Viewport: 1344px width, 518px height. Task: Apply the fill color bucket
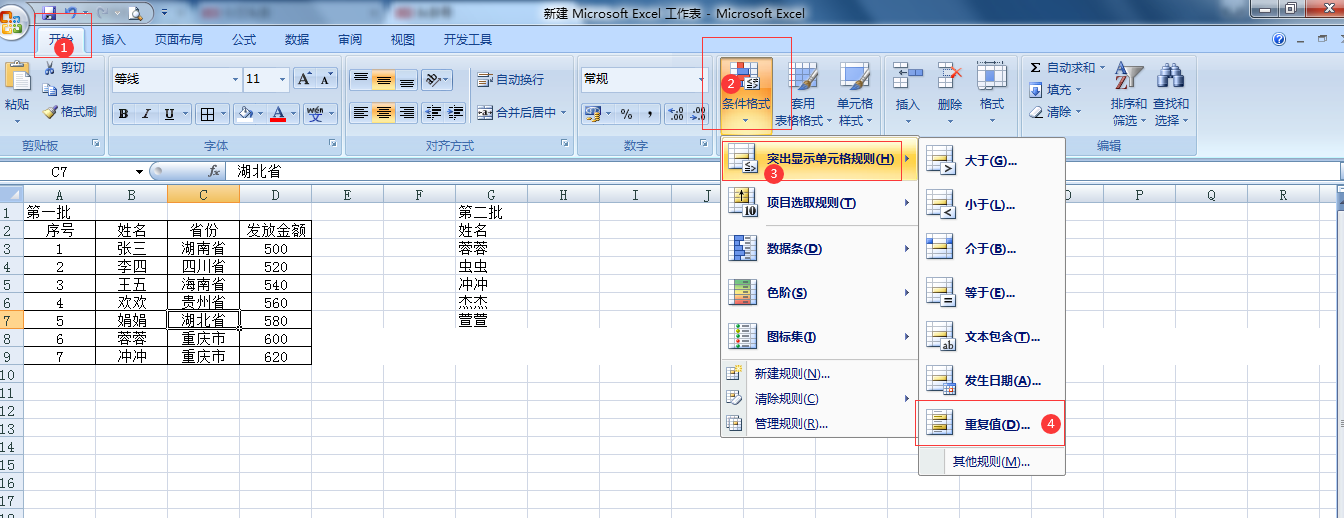[245, 113]
